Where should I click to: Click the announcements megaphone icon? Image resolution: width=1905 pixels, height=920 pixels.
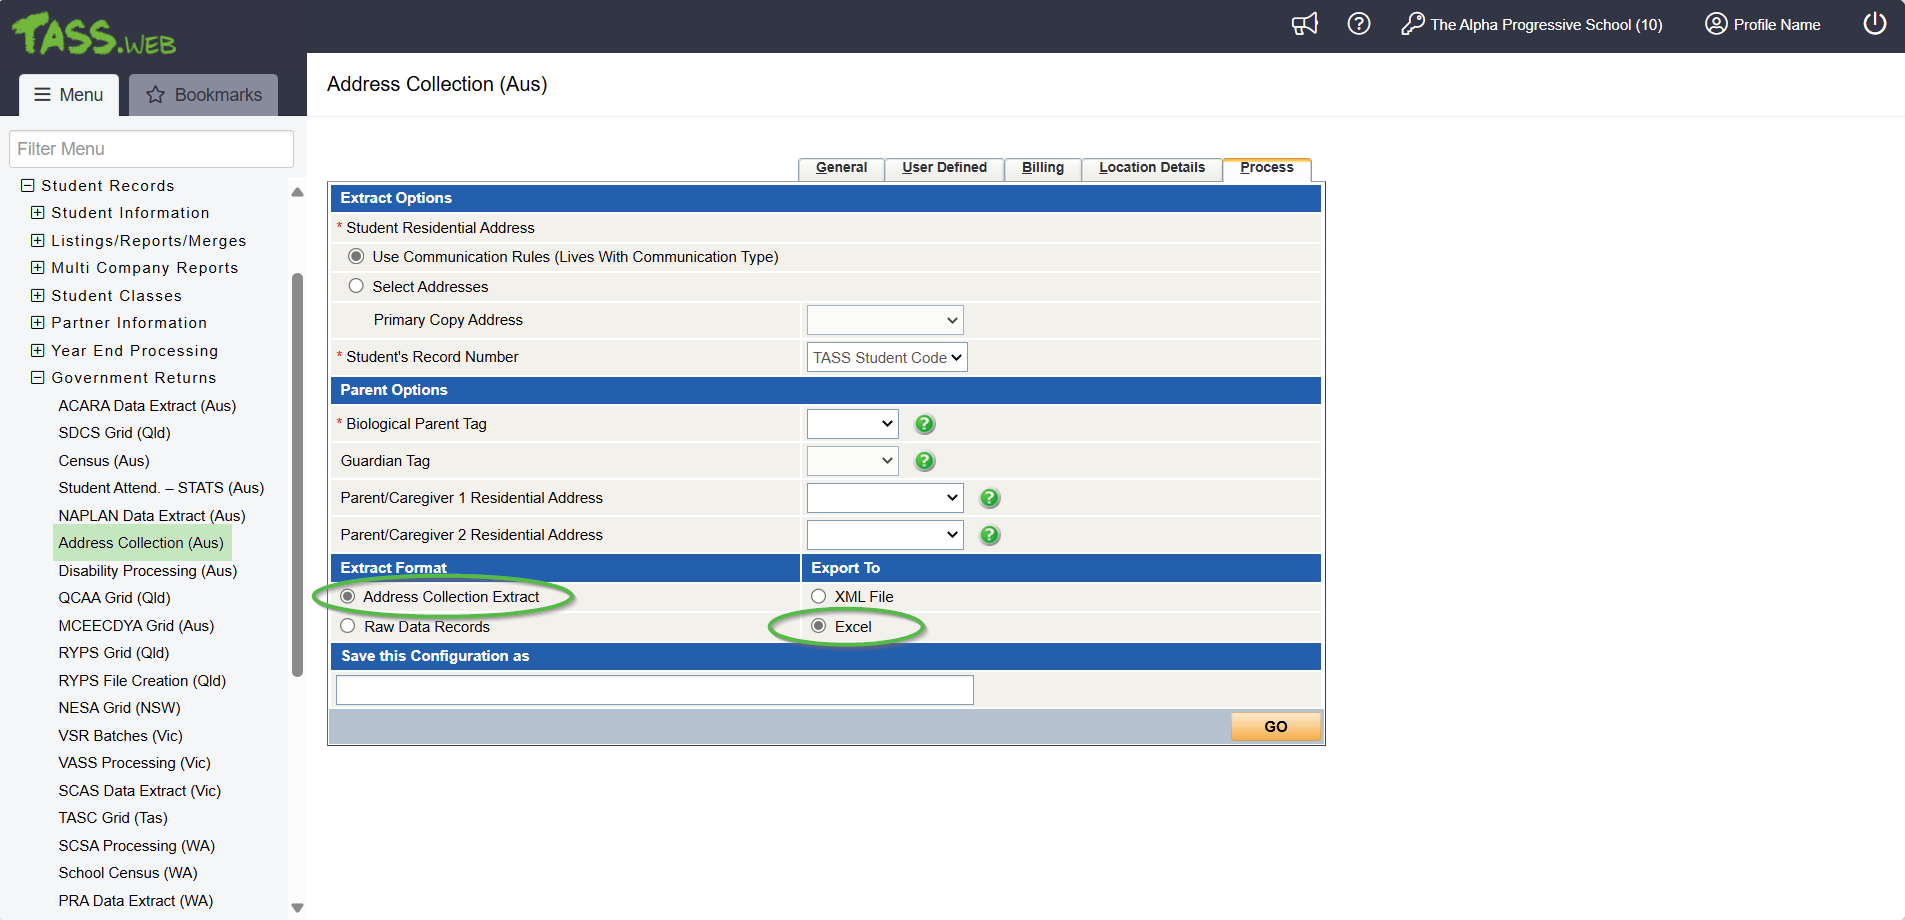point(1304,24)
